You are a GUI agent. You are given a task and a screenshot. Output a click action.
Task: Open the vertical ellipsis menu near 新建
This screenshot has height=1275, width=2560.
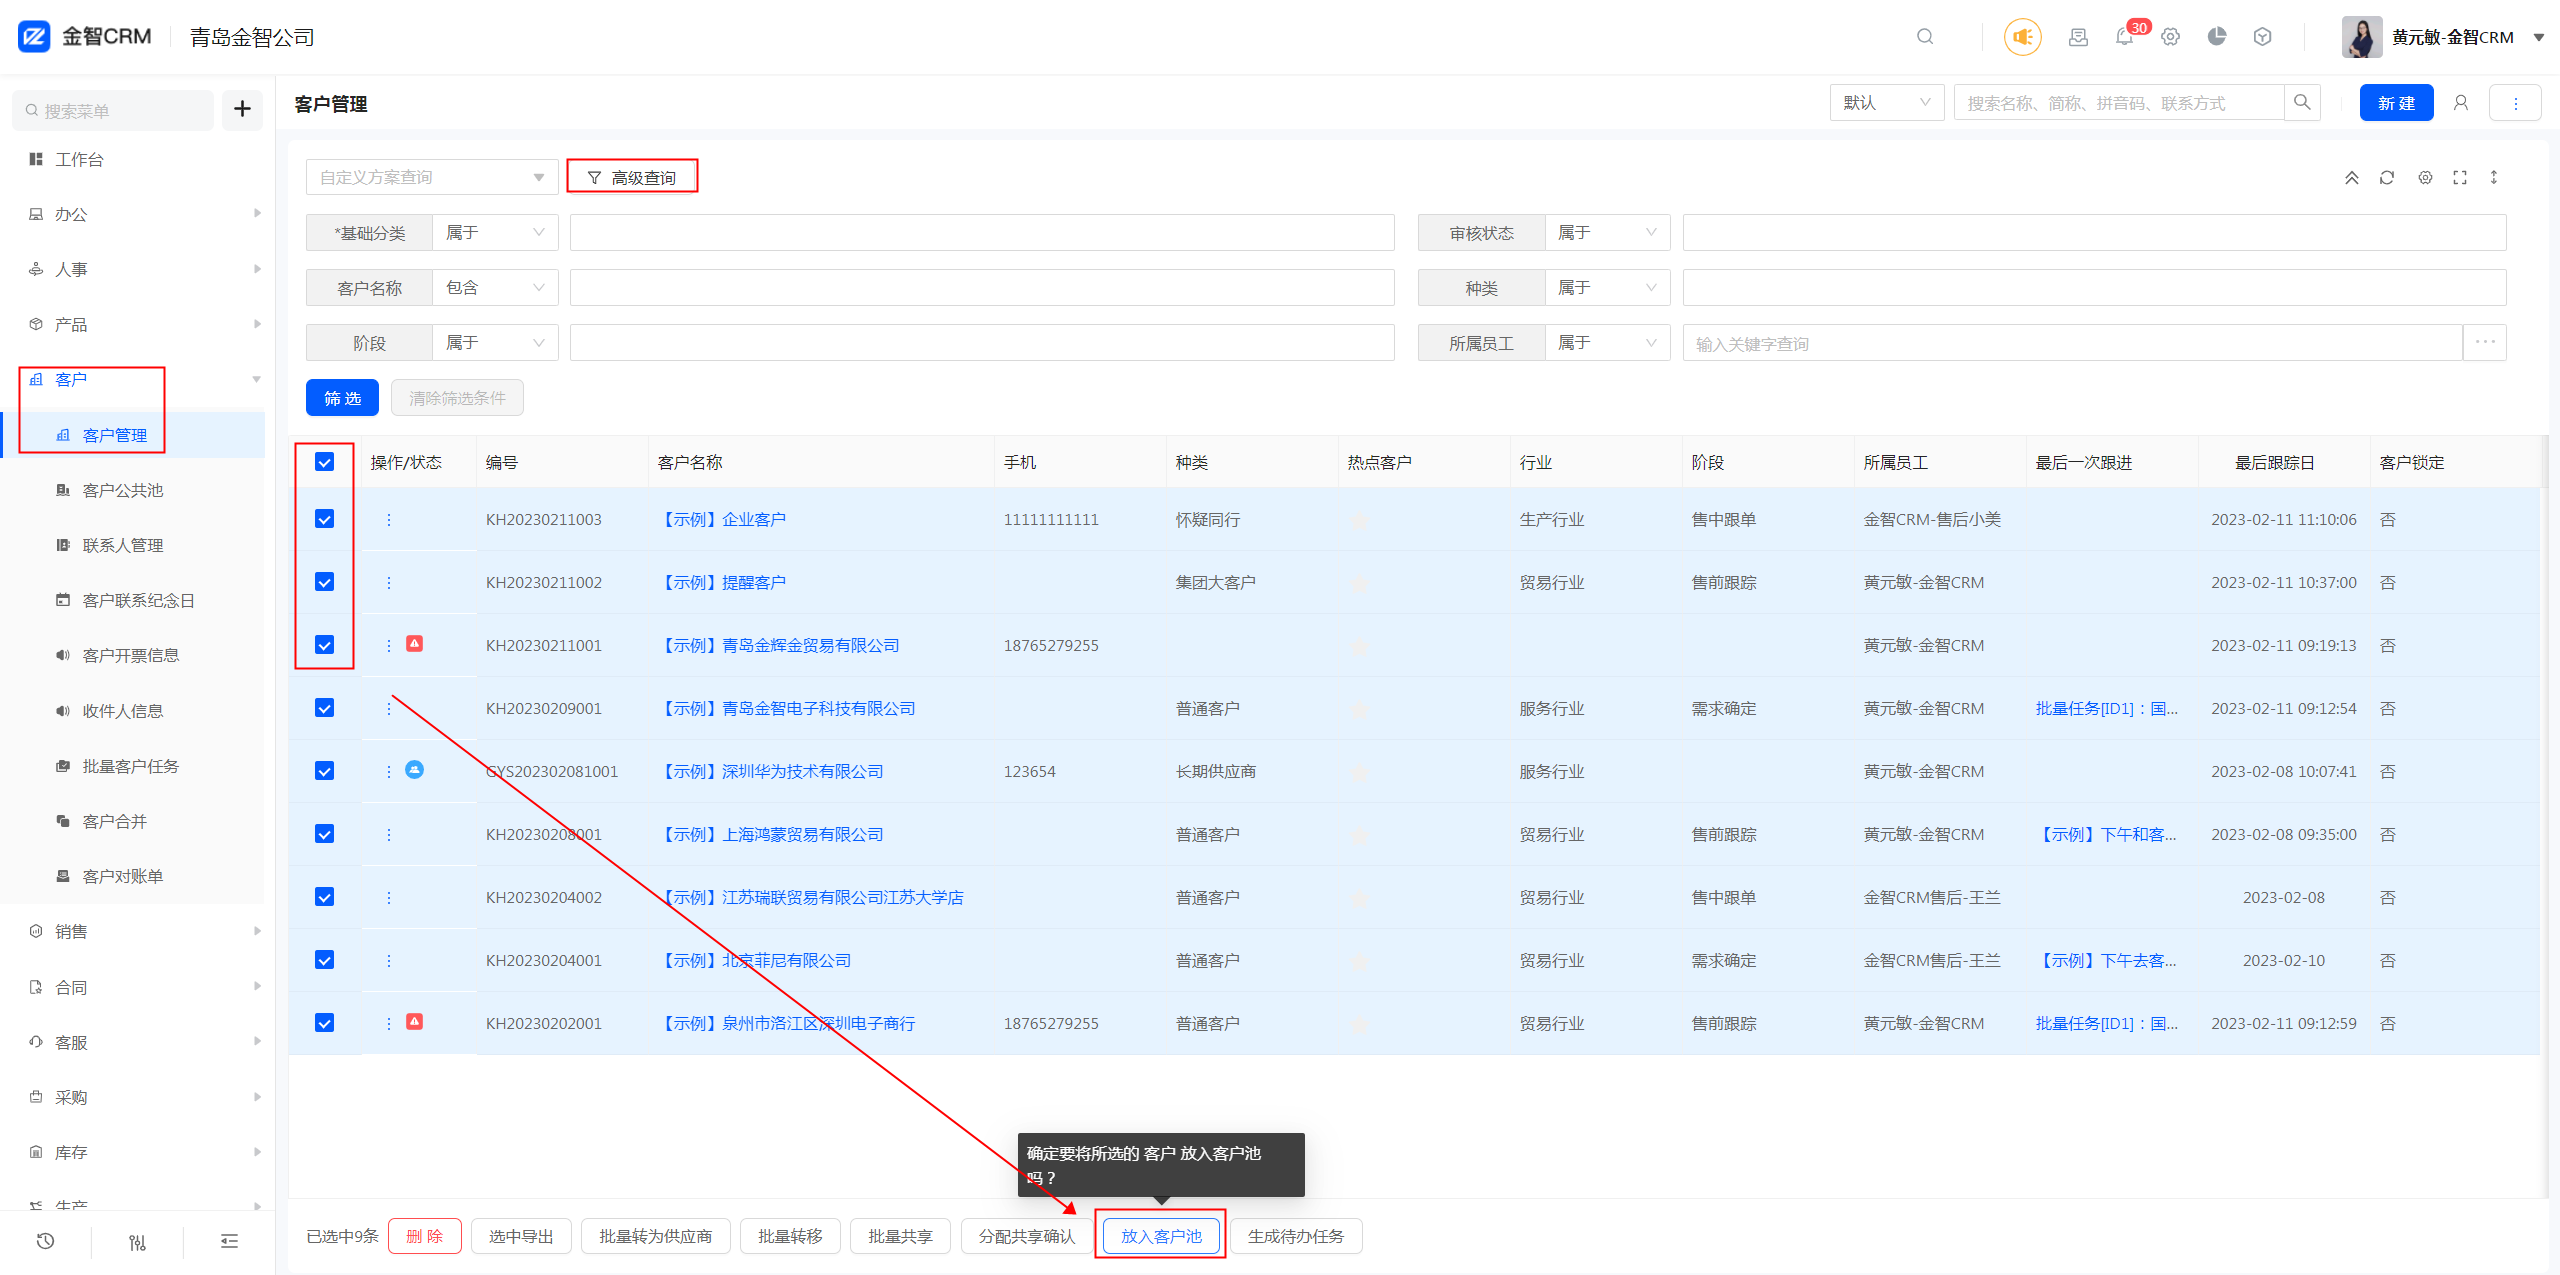(2516, 103)
